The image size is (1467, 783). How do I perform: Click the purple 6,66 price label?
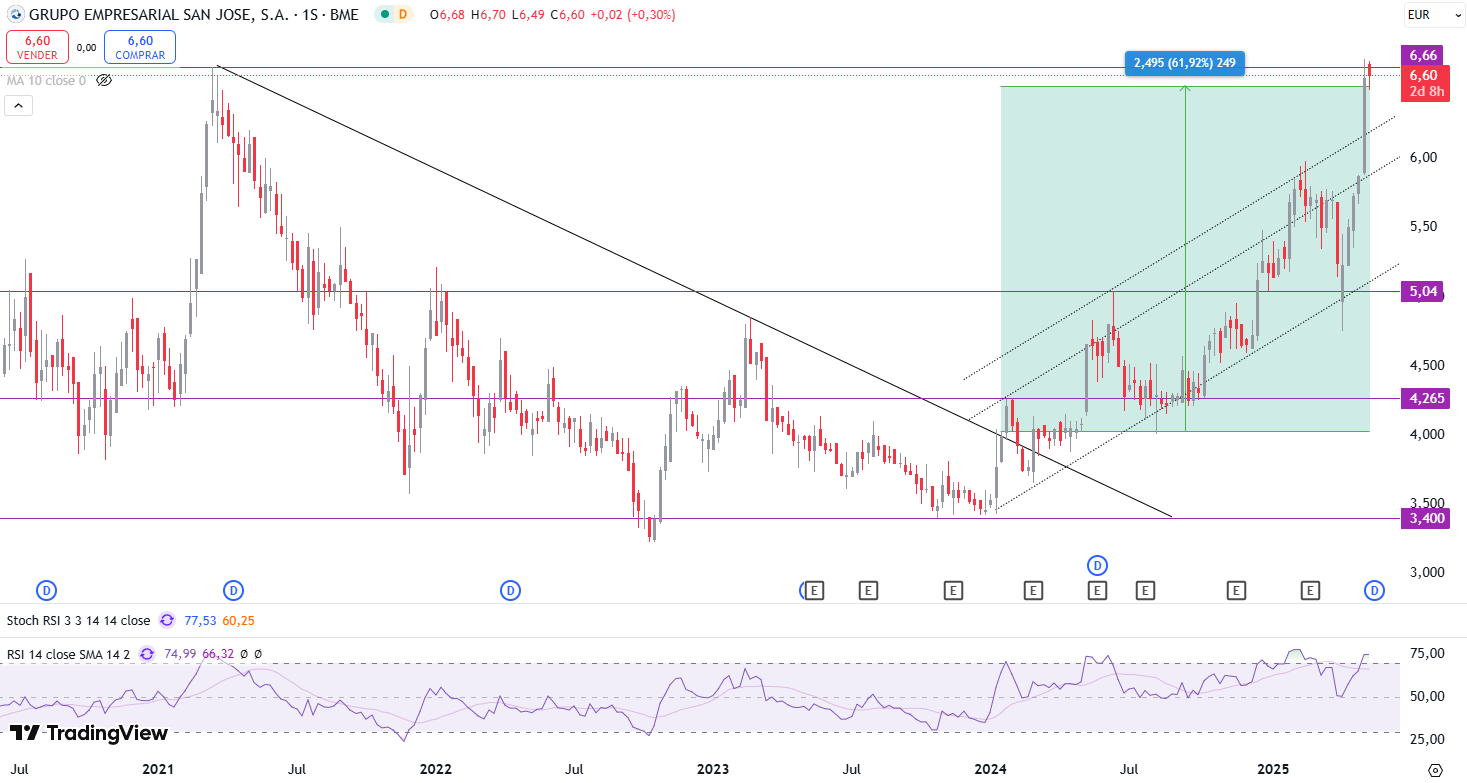(x=1423, y=55)
